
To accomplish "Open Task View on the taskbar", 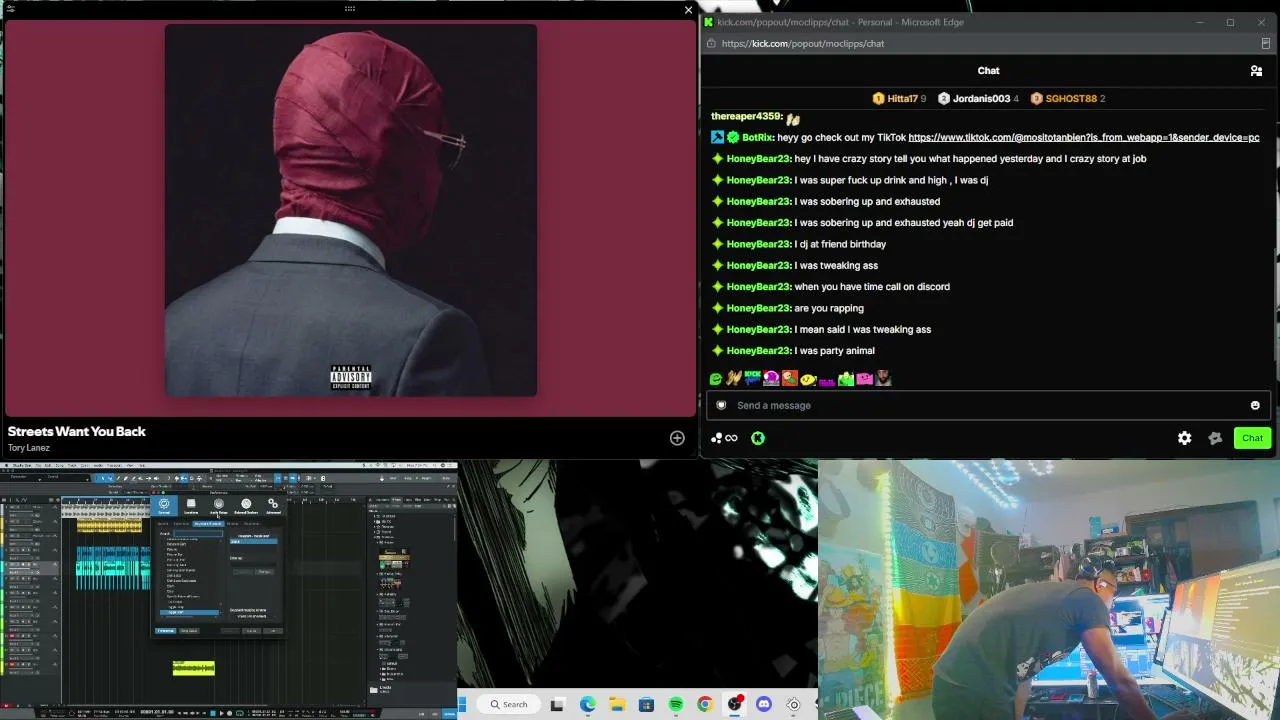I will point(557,704).
